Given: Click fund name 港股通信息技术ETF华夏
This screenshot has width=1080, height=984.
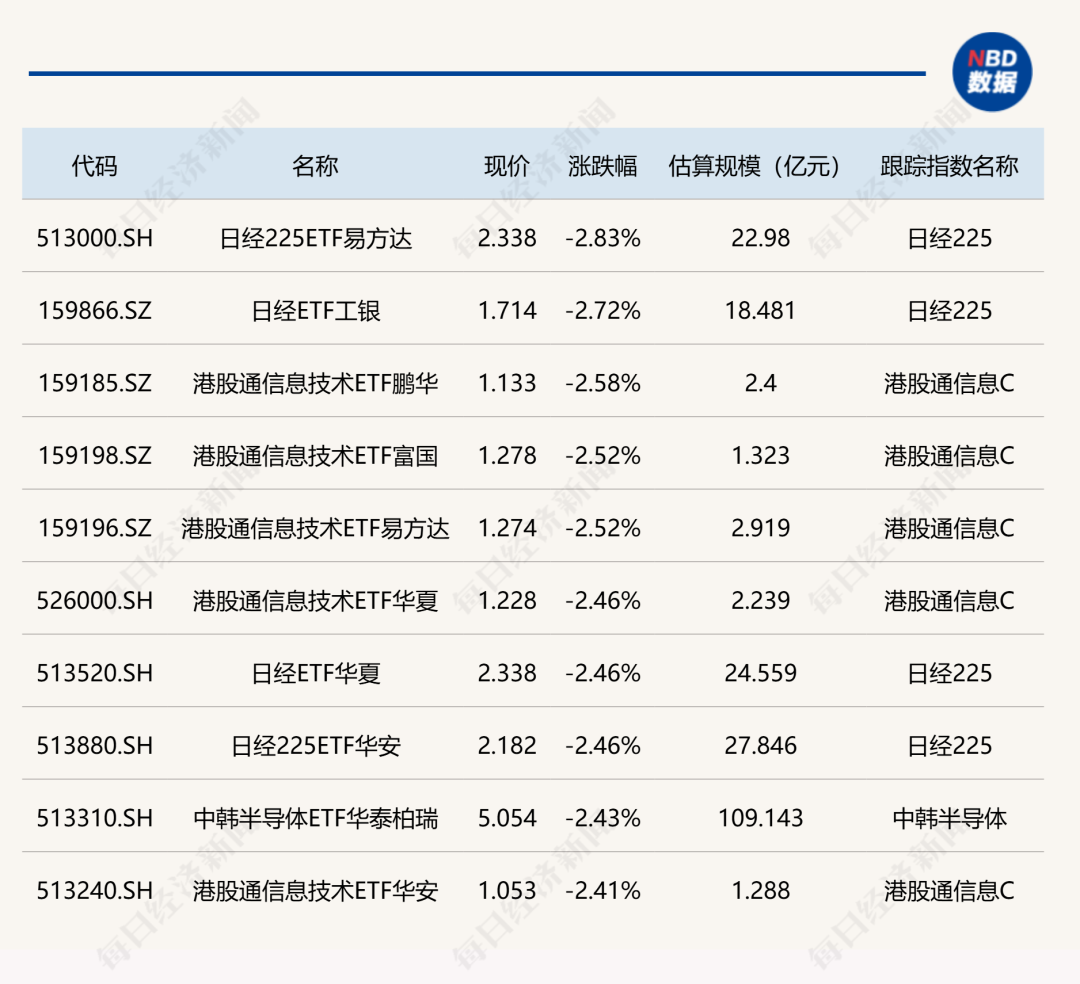Looking at the screenshot, I should (x=315, y=600).
